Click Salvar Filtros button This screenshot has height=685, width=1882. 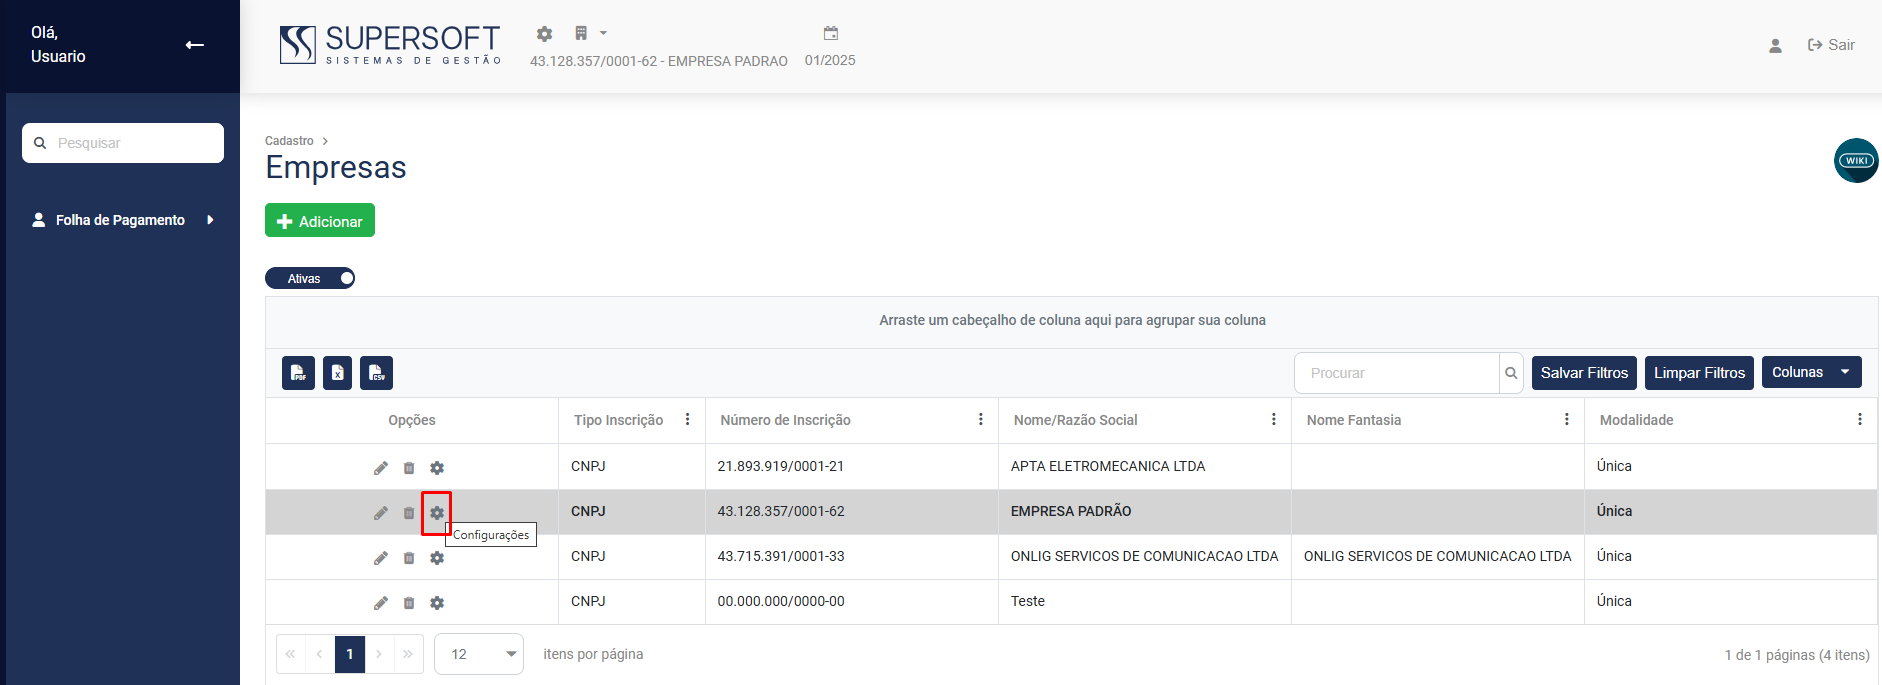(1583, 373)
